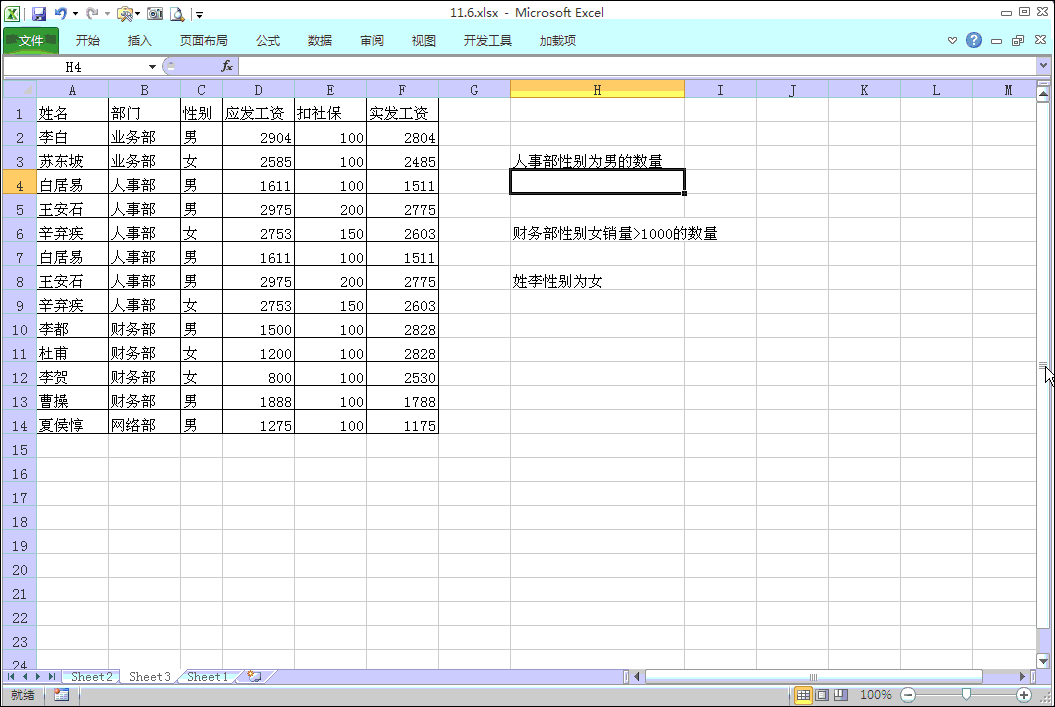Switch to Page Break Preview in status bar
The image size is (1055, 707).
[841, 695]
